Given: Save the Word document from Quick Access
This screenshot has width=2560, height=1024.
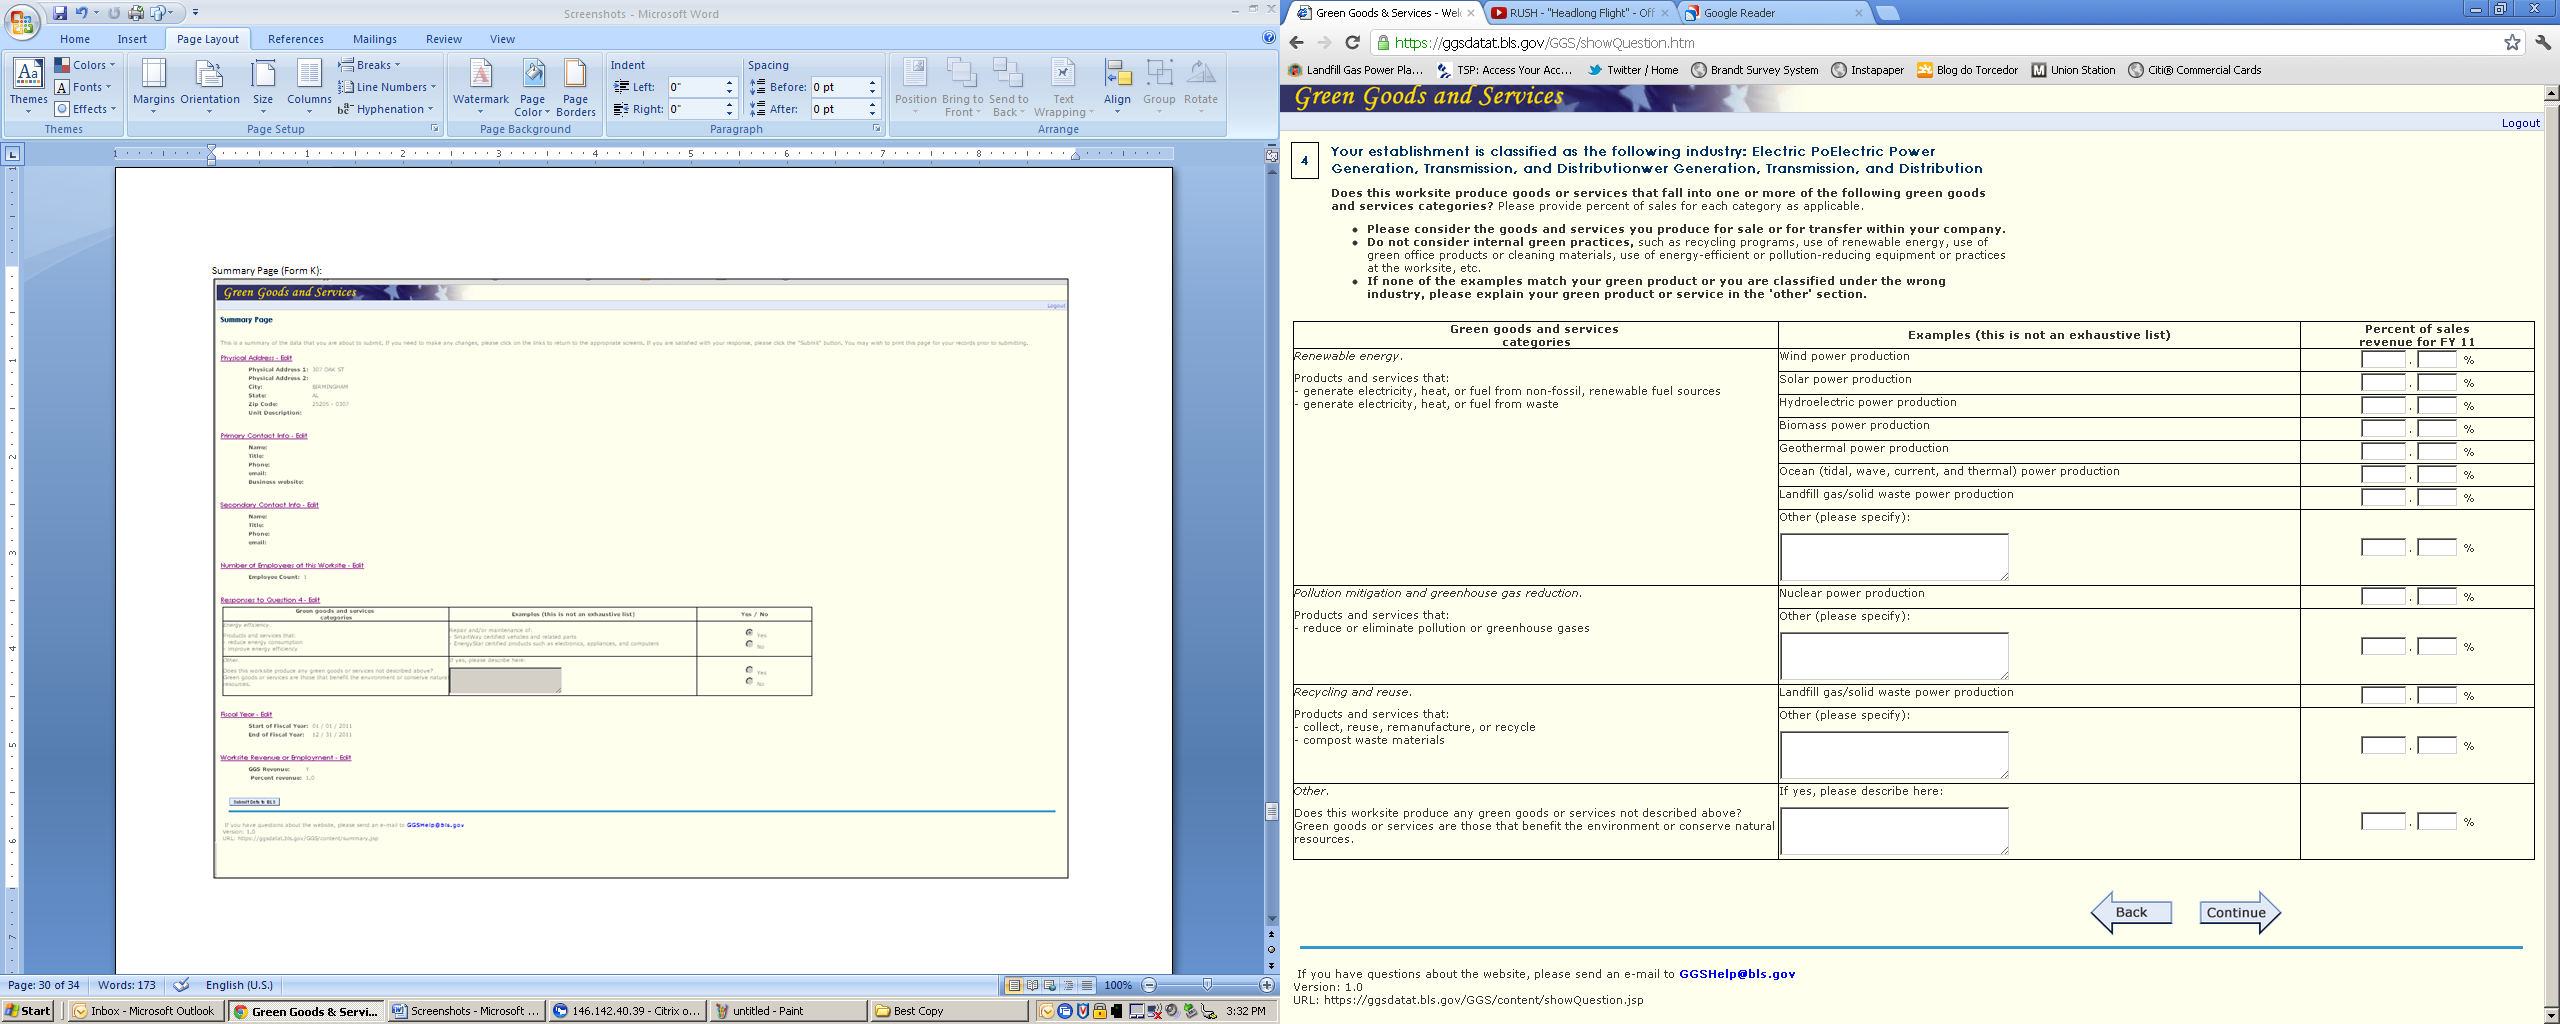Looking at the screenshot, I should (60, 13).
